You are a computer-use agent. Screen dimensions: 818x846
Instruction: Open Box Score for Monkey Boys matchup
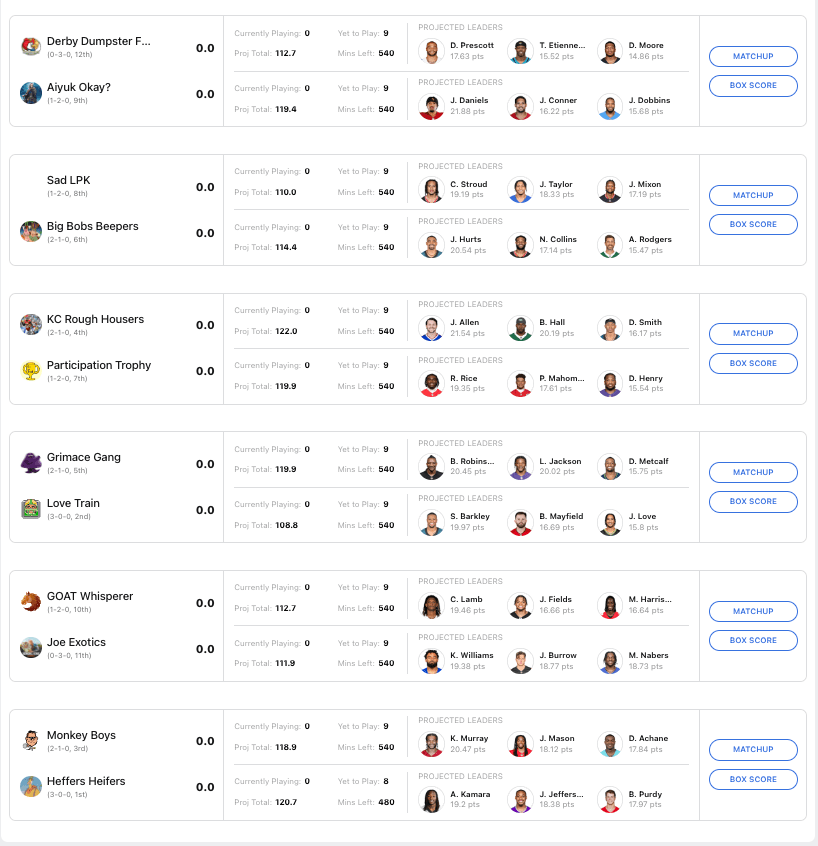(x=753, y=780)
